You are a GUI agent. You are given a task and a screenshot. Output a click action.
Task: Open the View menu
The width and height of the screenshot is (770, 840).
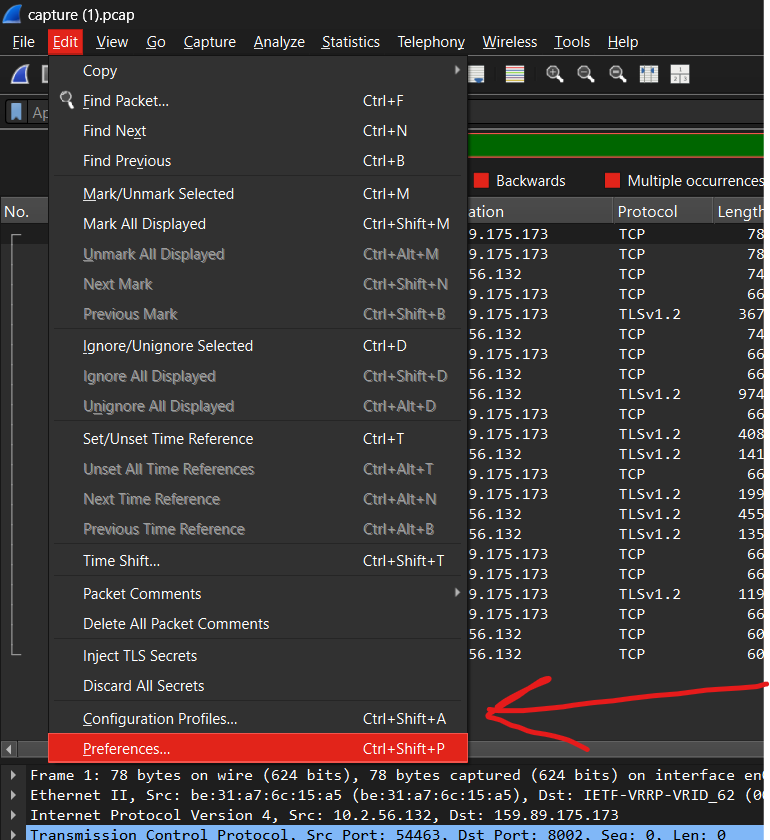[112, 42]
